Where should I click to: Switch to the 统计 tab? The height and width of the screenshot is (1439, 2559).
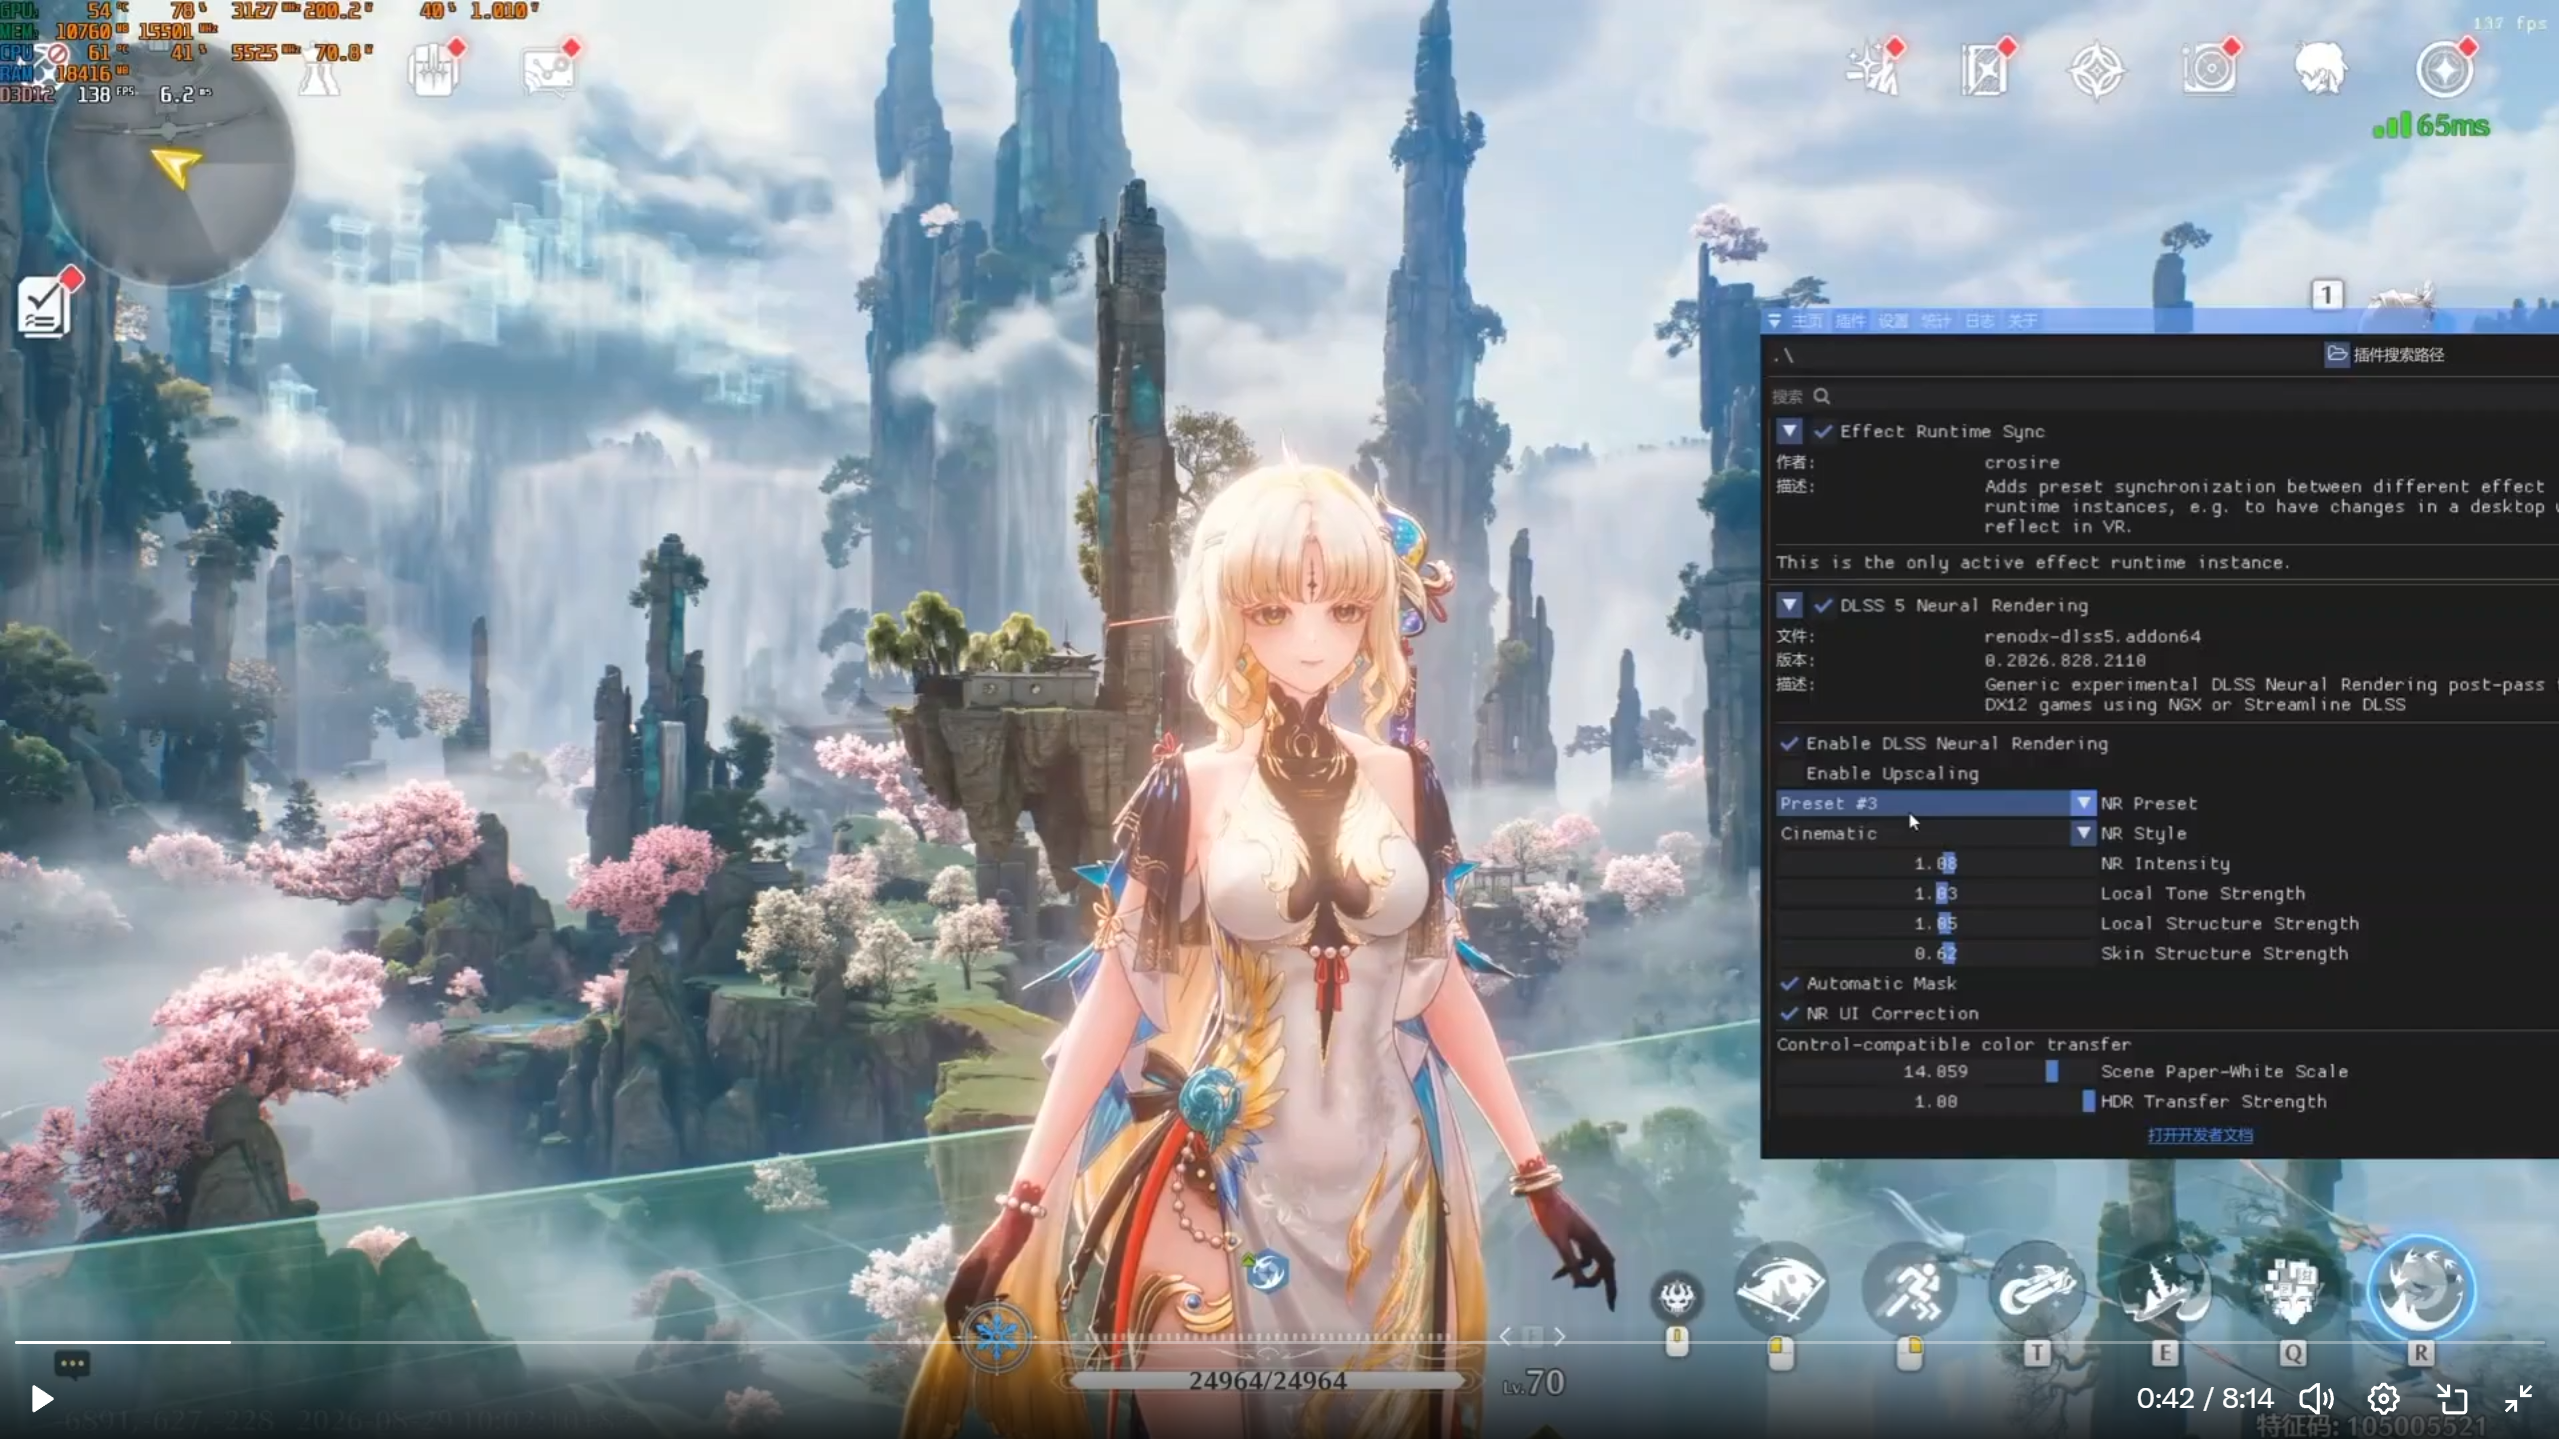tap(1936, 321)
